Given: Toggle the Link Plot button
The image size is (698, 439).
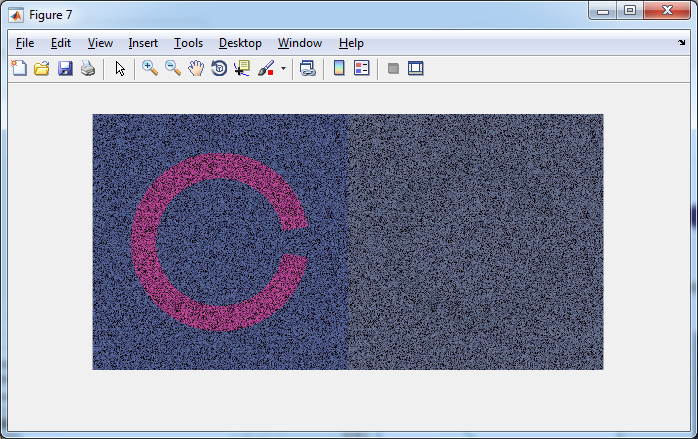Looking at the screenshot, I should (308, 68).
